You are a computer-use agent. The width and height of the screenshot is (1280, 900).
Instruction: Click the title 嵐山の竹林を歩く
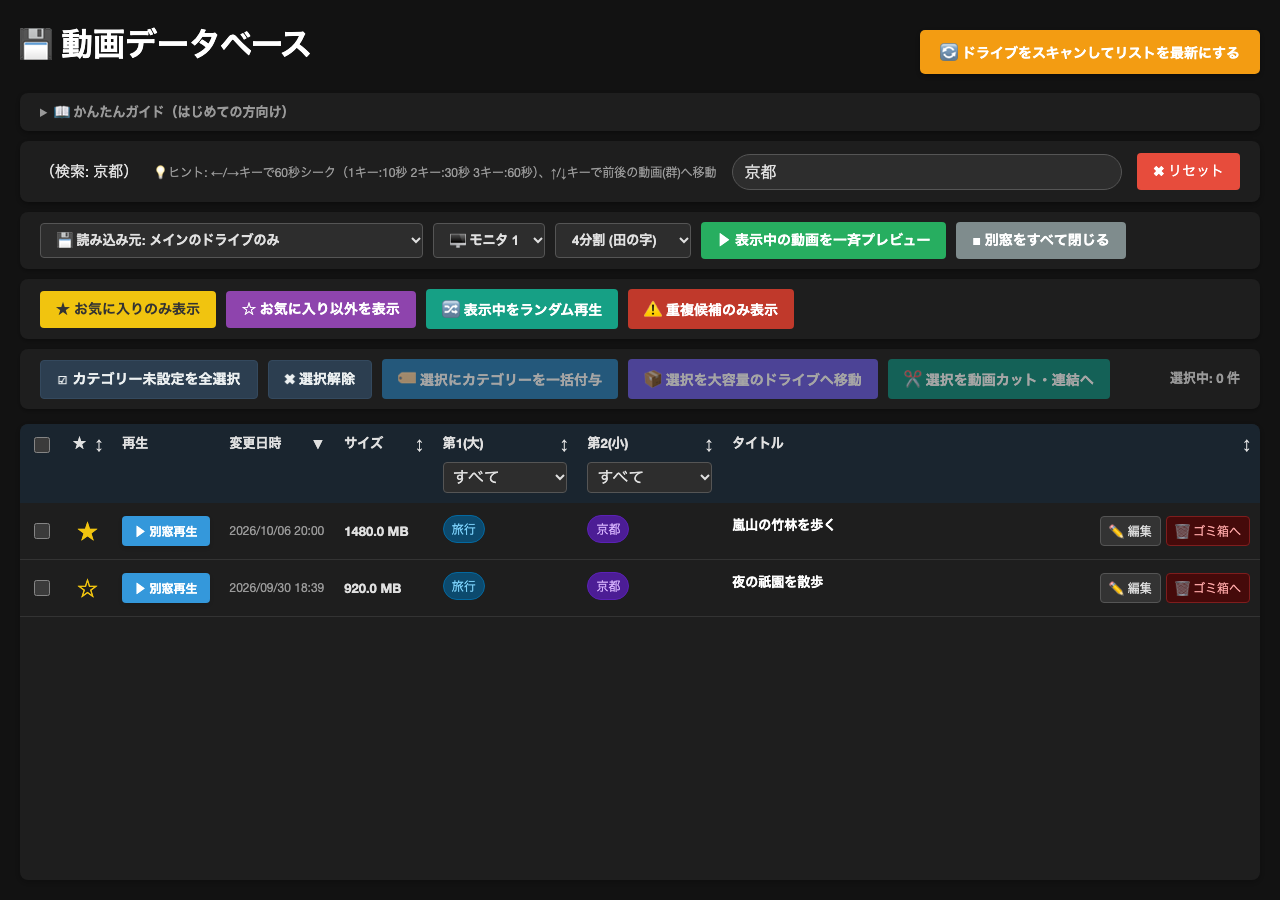pos(784,524)
